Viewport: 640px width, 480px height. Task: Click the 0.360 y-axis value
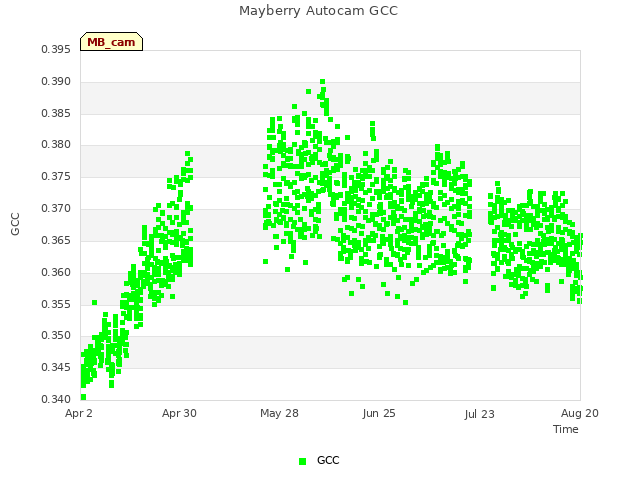pos(56,272)
